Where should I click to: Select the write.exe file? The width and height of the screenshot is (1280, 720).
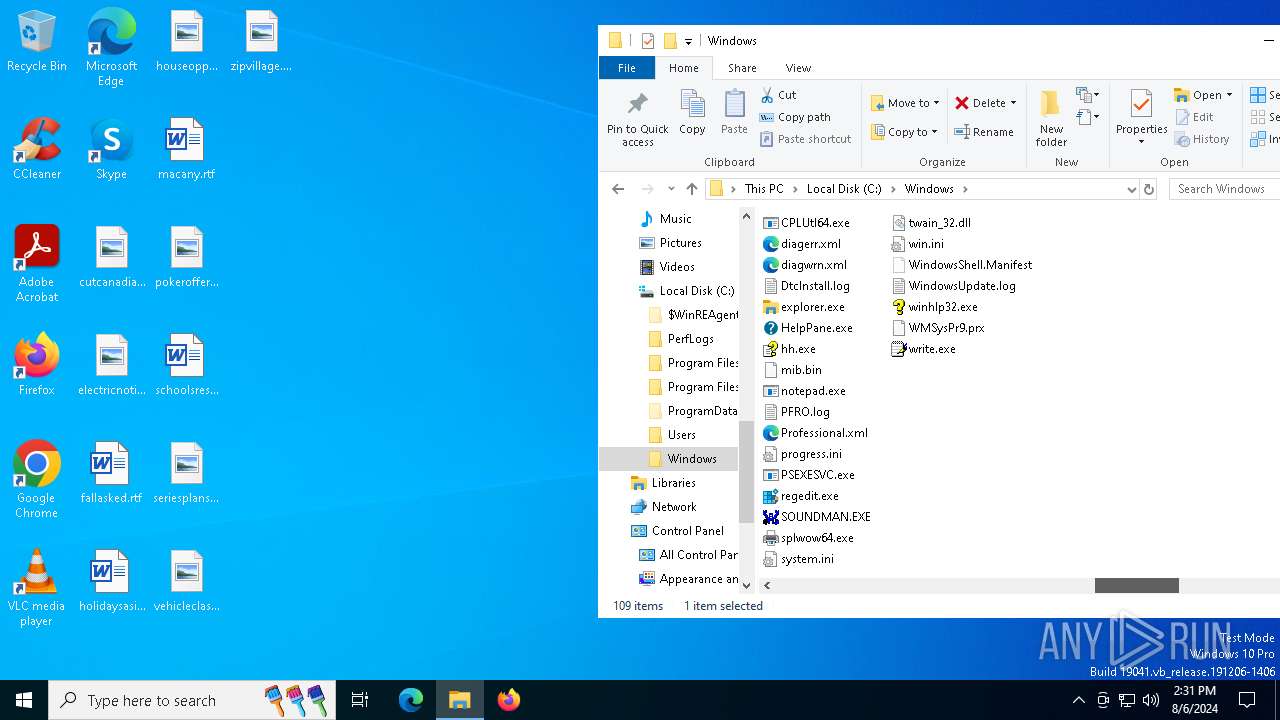pos(923,349)
